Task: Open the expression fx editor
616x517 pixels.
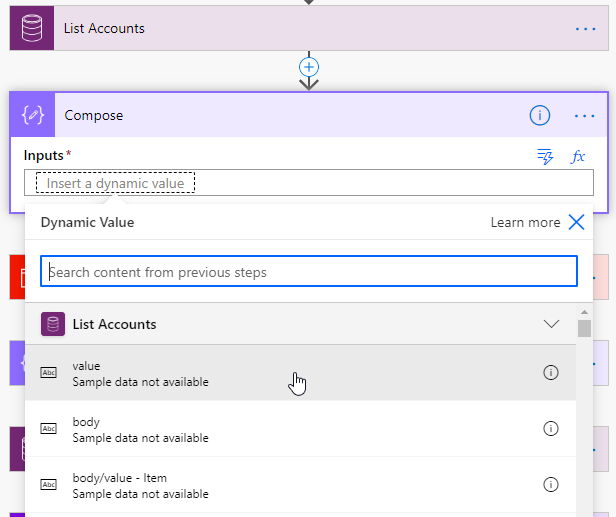Action: coord(578,156)
